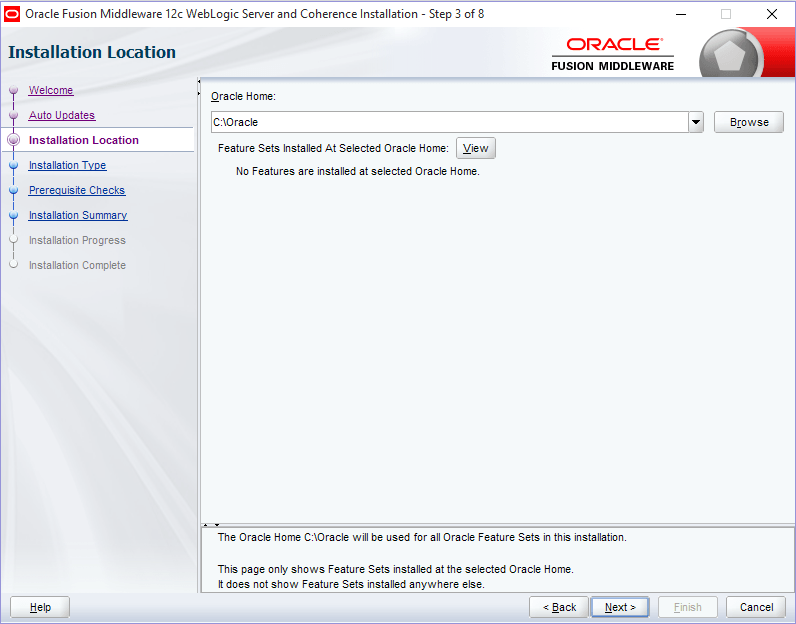796x624 pixels.
Task: Cancel the installation wizard
Action: coord(756,607)
